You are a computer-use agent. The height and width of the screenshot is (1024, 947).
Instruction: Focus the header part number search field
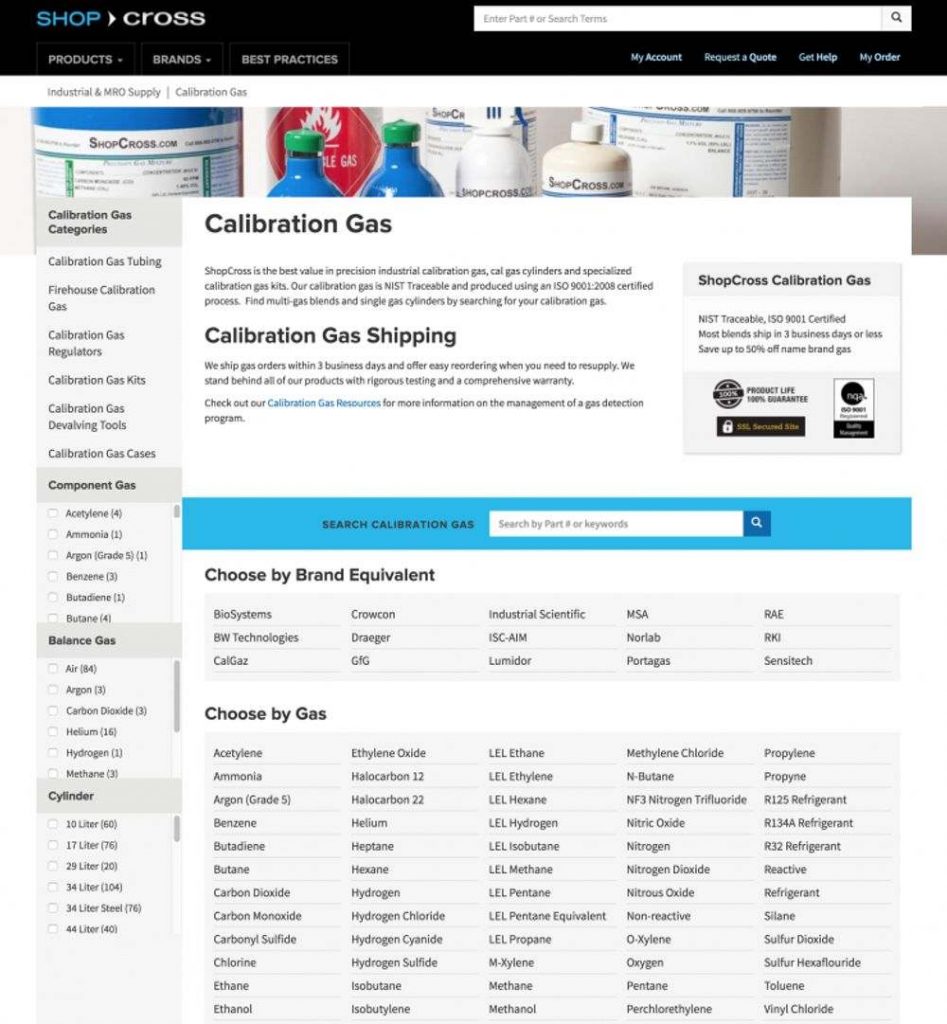click(677, 19)
